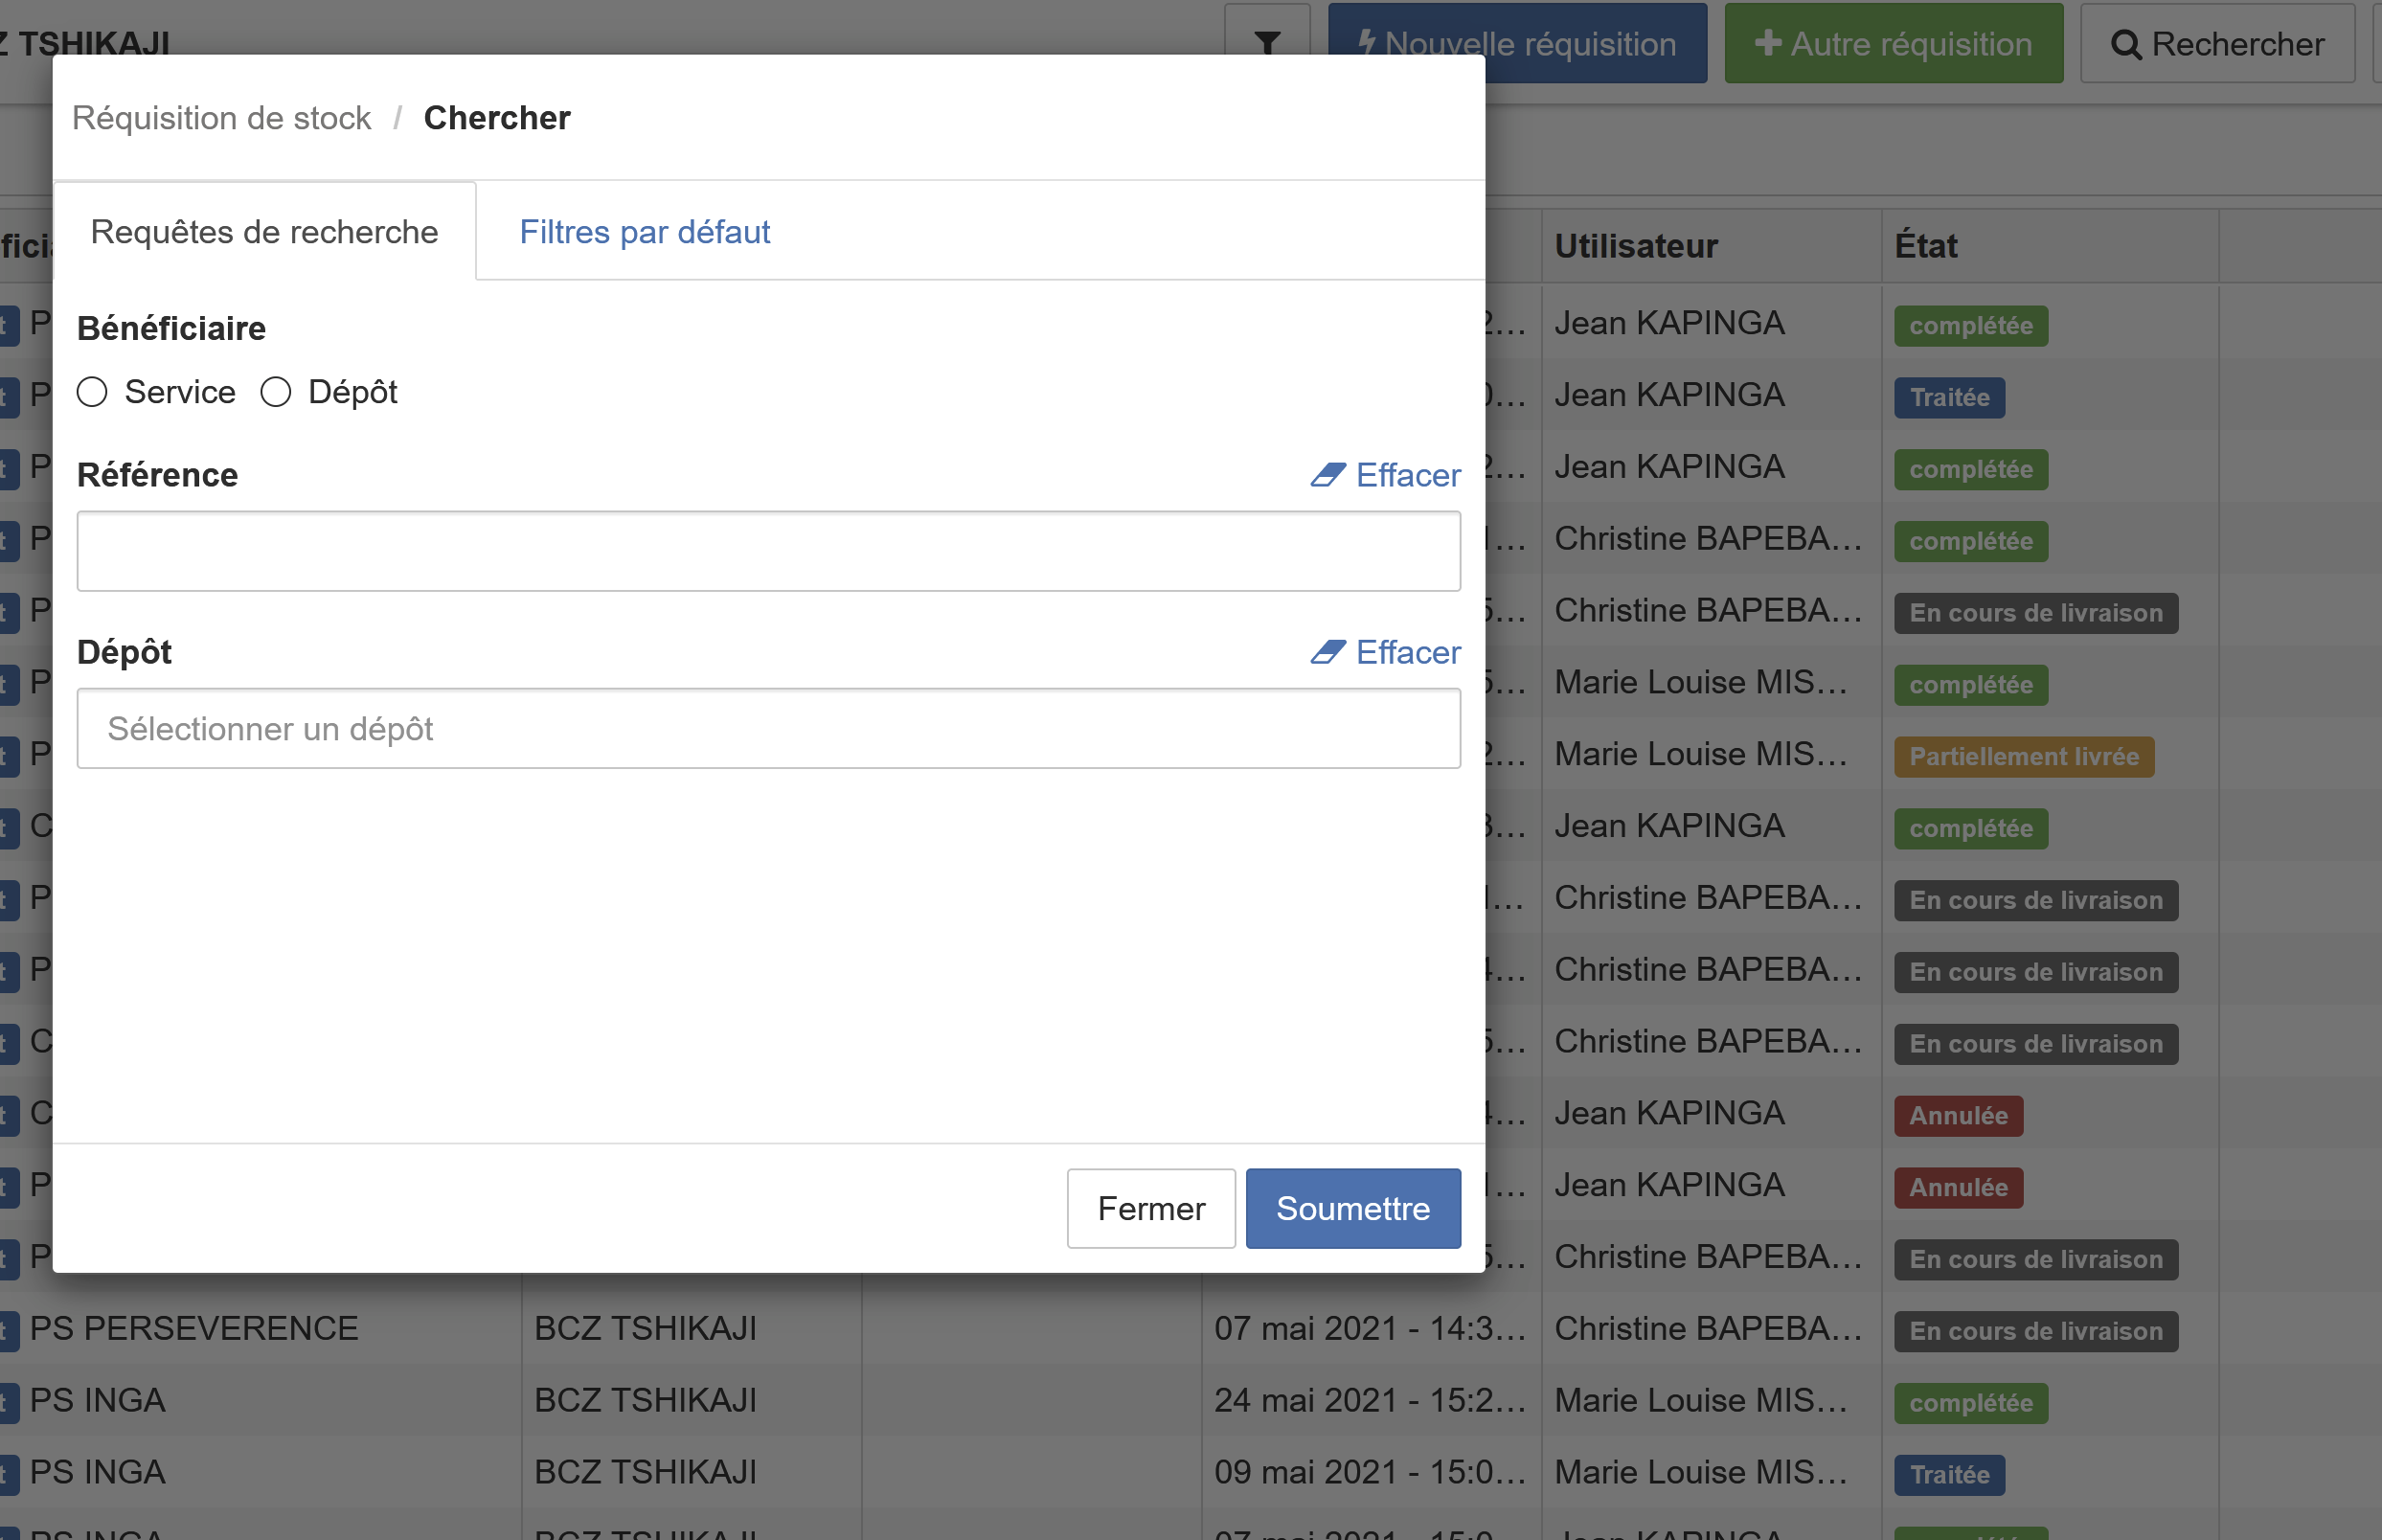Click the funnel filter icon

(1267, 43)
